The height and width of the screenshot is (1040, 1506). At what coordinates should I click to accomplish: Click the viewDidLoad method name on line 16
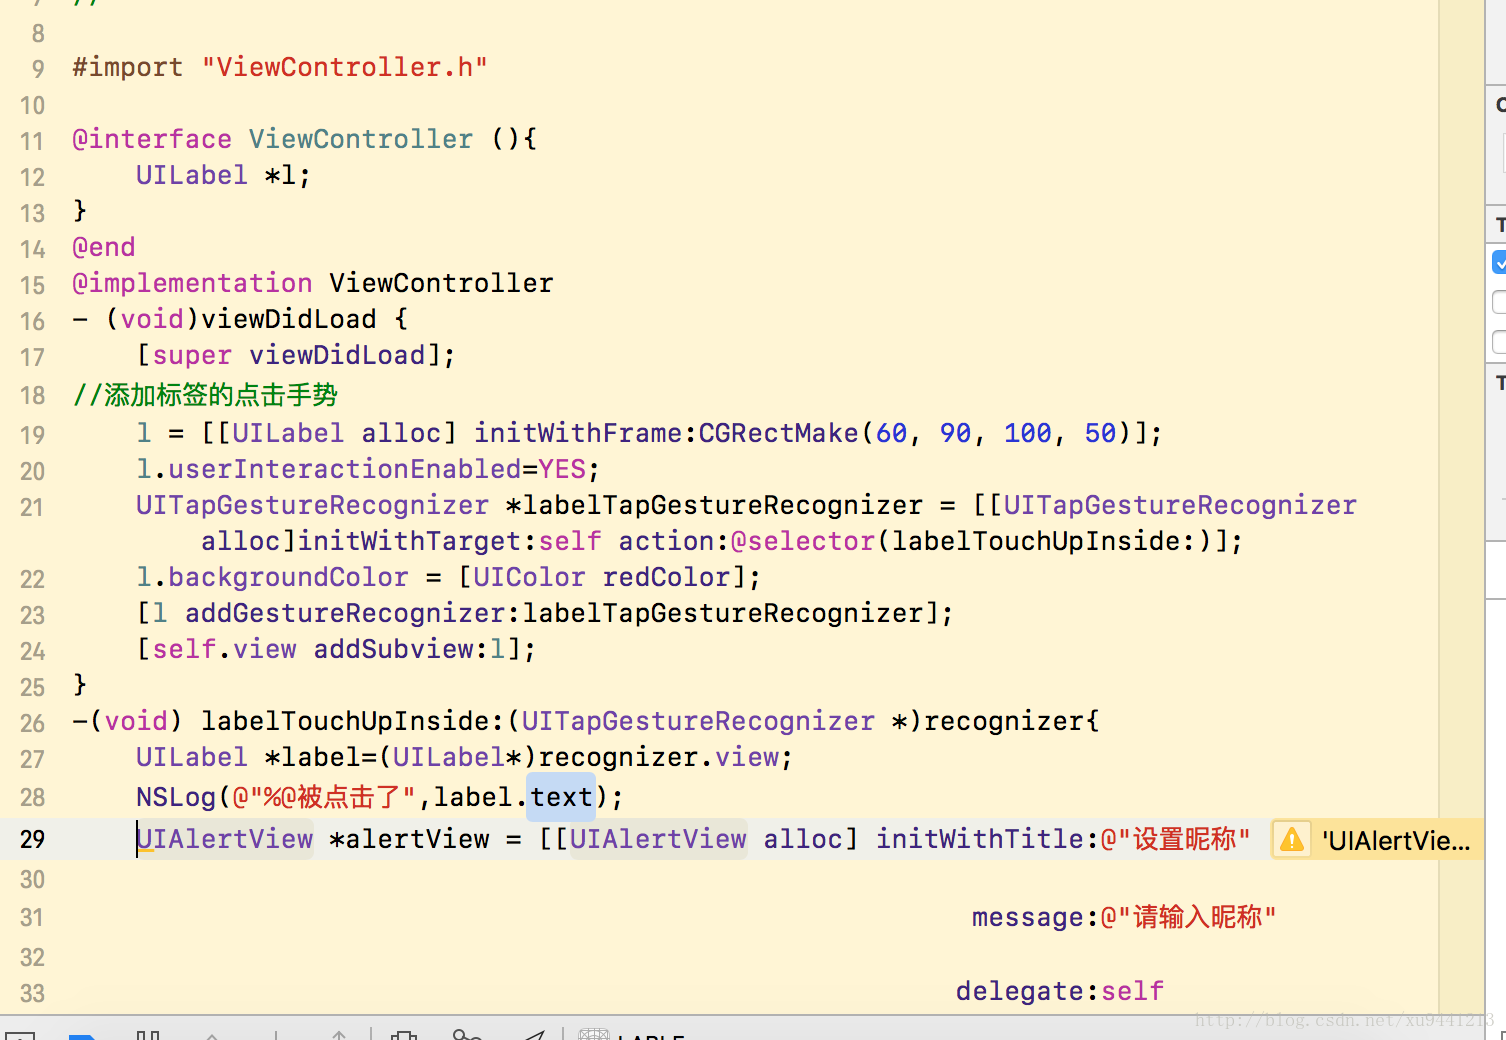289,319
